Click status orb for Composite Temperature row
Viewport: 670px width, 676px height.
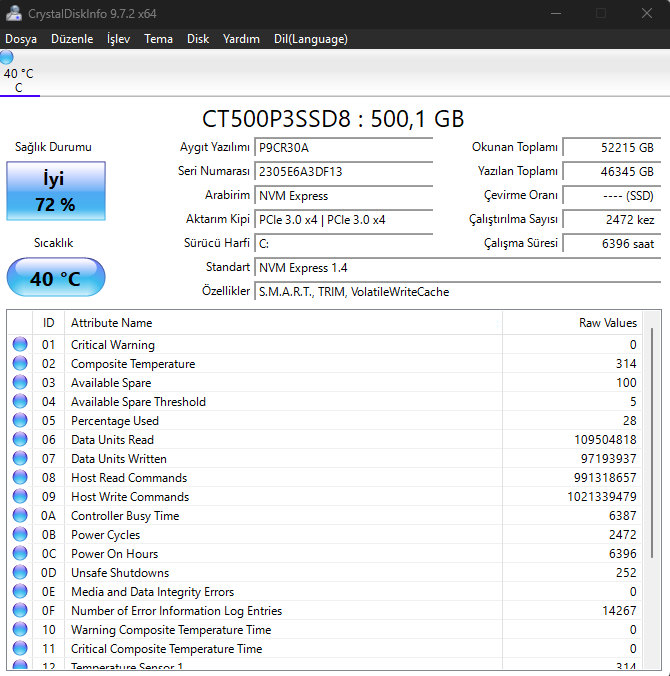click(20, 363)
